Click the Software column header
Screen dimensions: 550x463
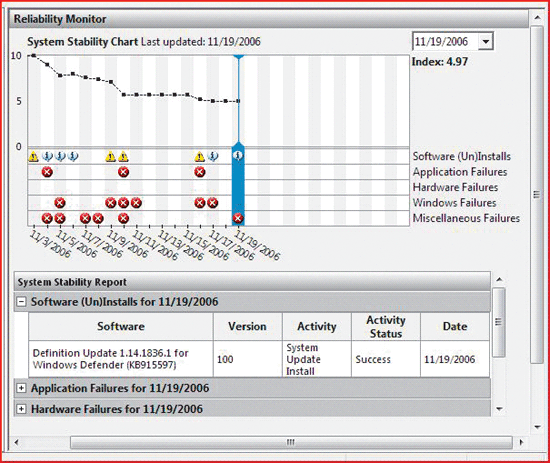coord(121,326)
